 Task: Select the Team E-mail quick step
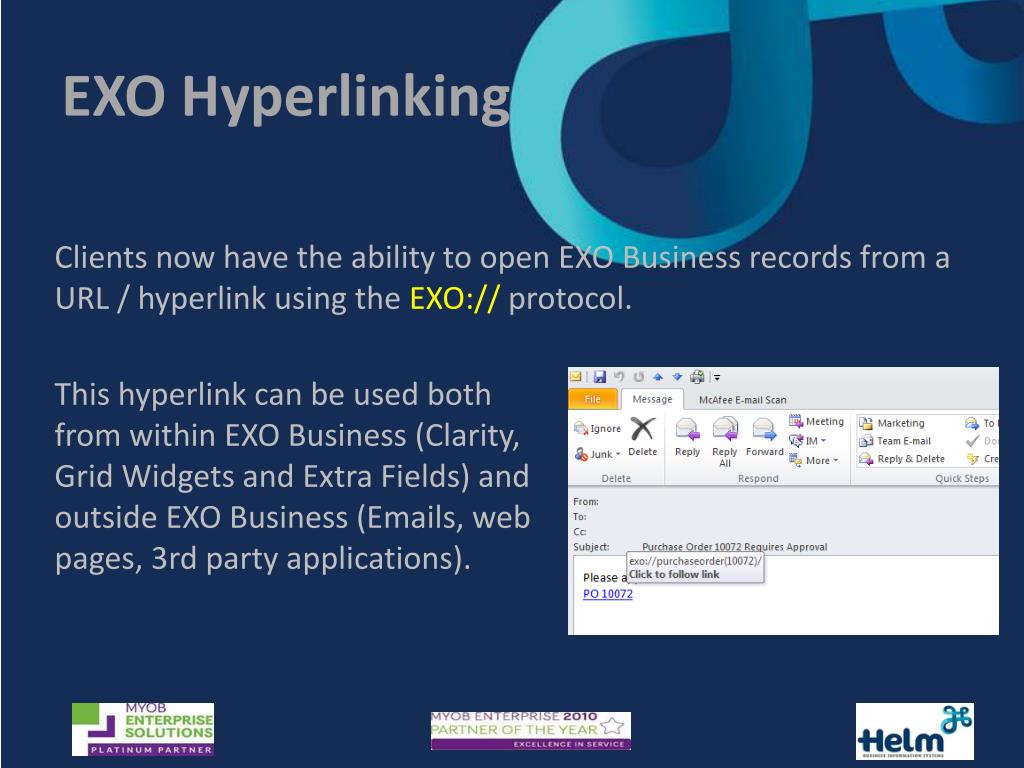895,441
